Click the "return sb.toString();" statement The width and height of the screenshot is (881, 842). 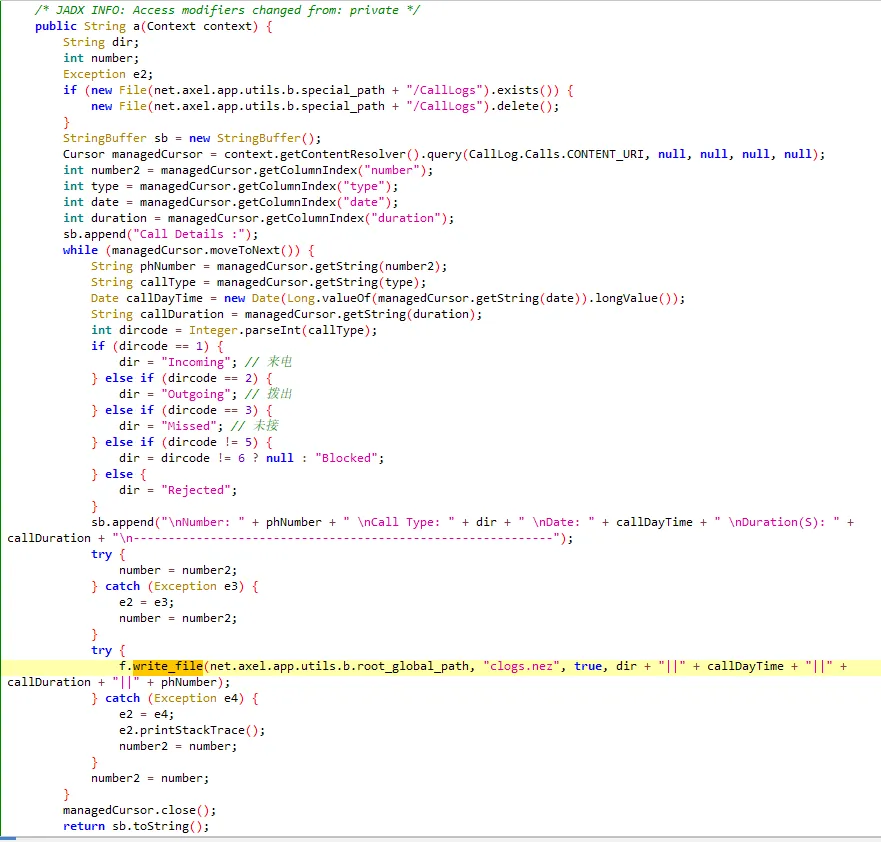tap(136, 826)
